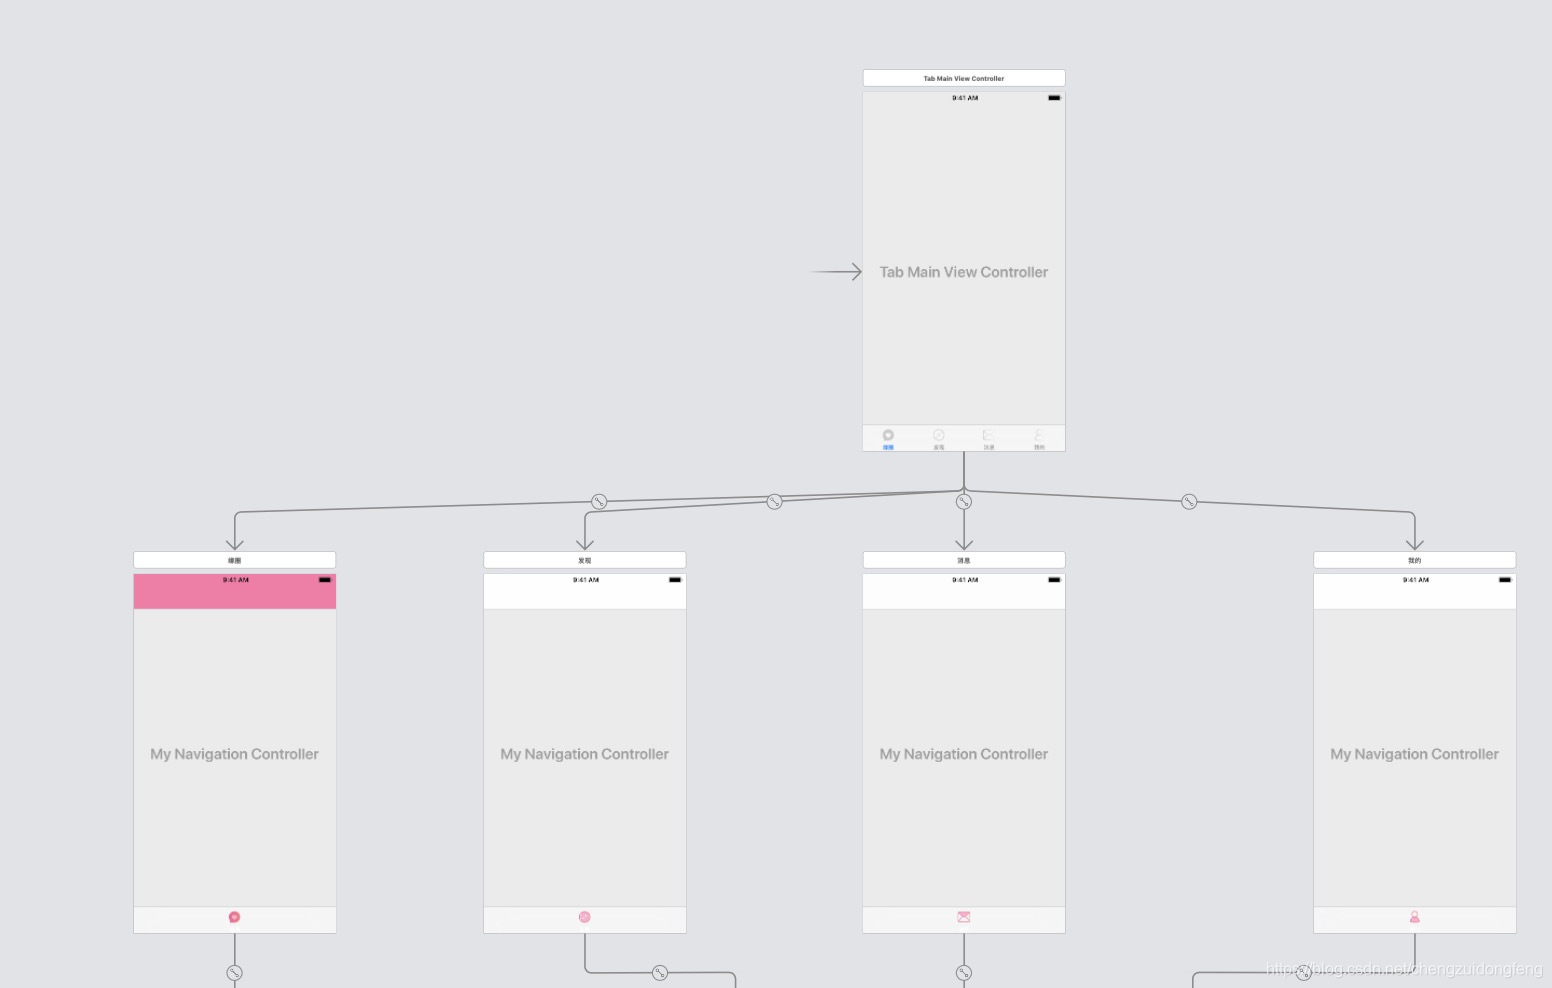Screen dimensions: 1552x988
Task: Select the 消息 scene title bar
Action: (964, 560)
